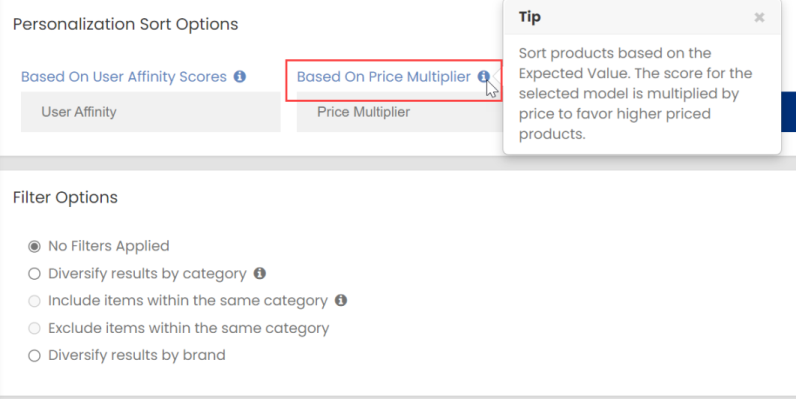Viewport: 796px width, 399px height.
Task: Click info icon beside Price Multiplier
Action: pyautogui.click(x=483, y=77)
